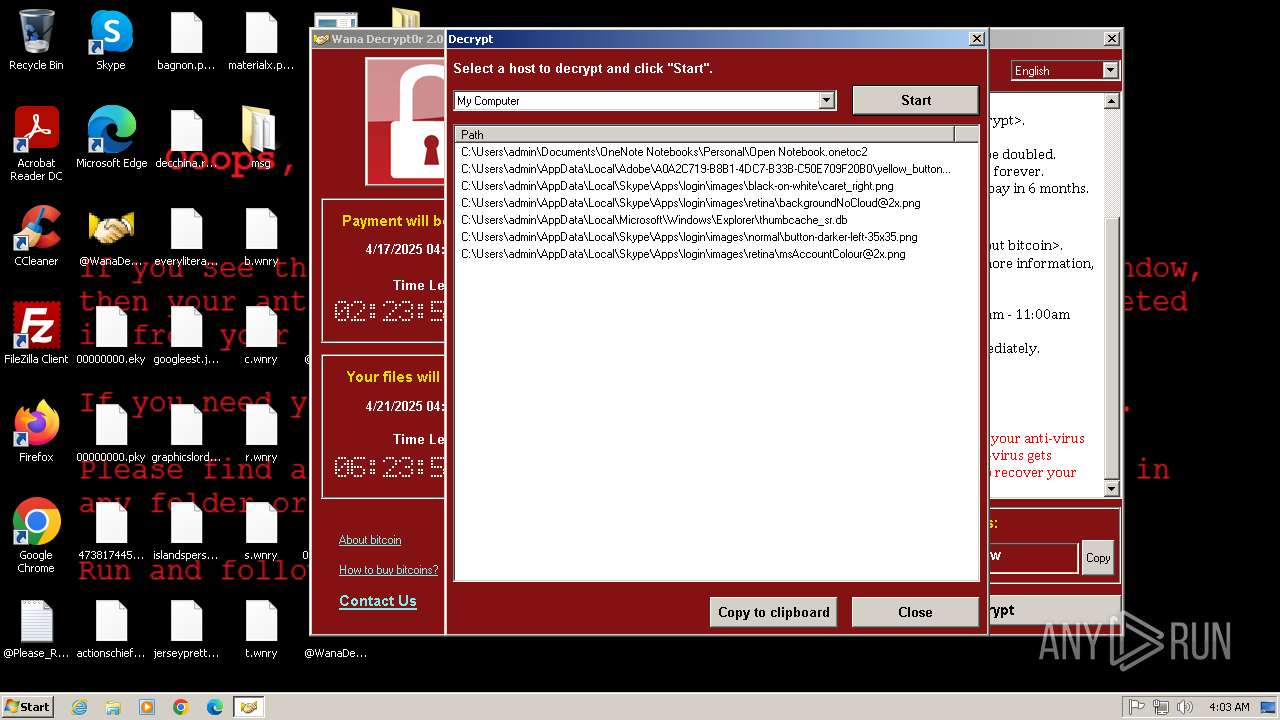The image size is (1280, 720).
Task: Open the Contact Us link
Action: pyautogui.click(x=378, y=601)
